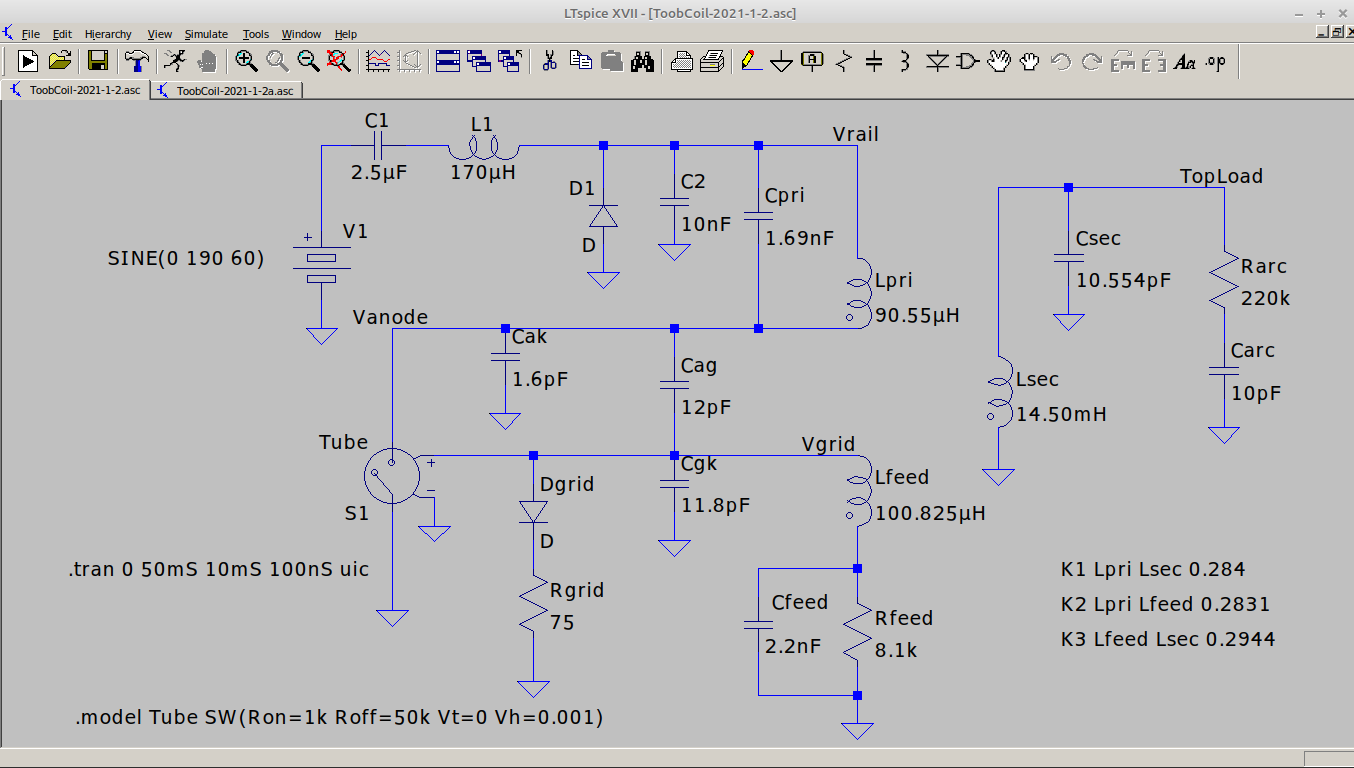This screenshot has height=768, width=1354.
Task: Click the Print icon
Action: (x=712, y=61)
